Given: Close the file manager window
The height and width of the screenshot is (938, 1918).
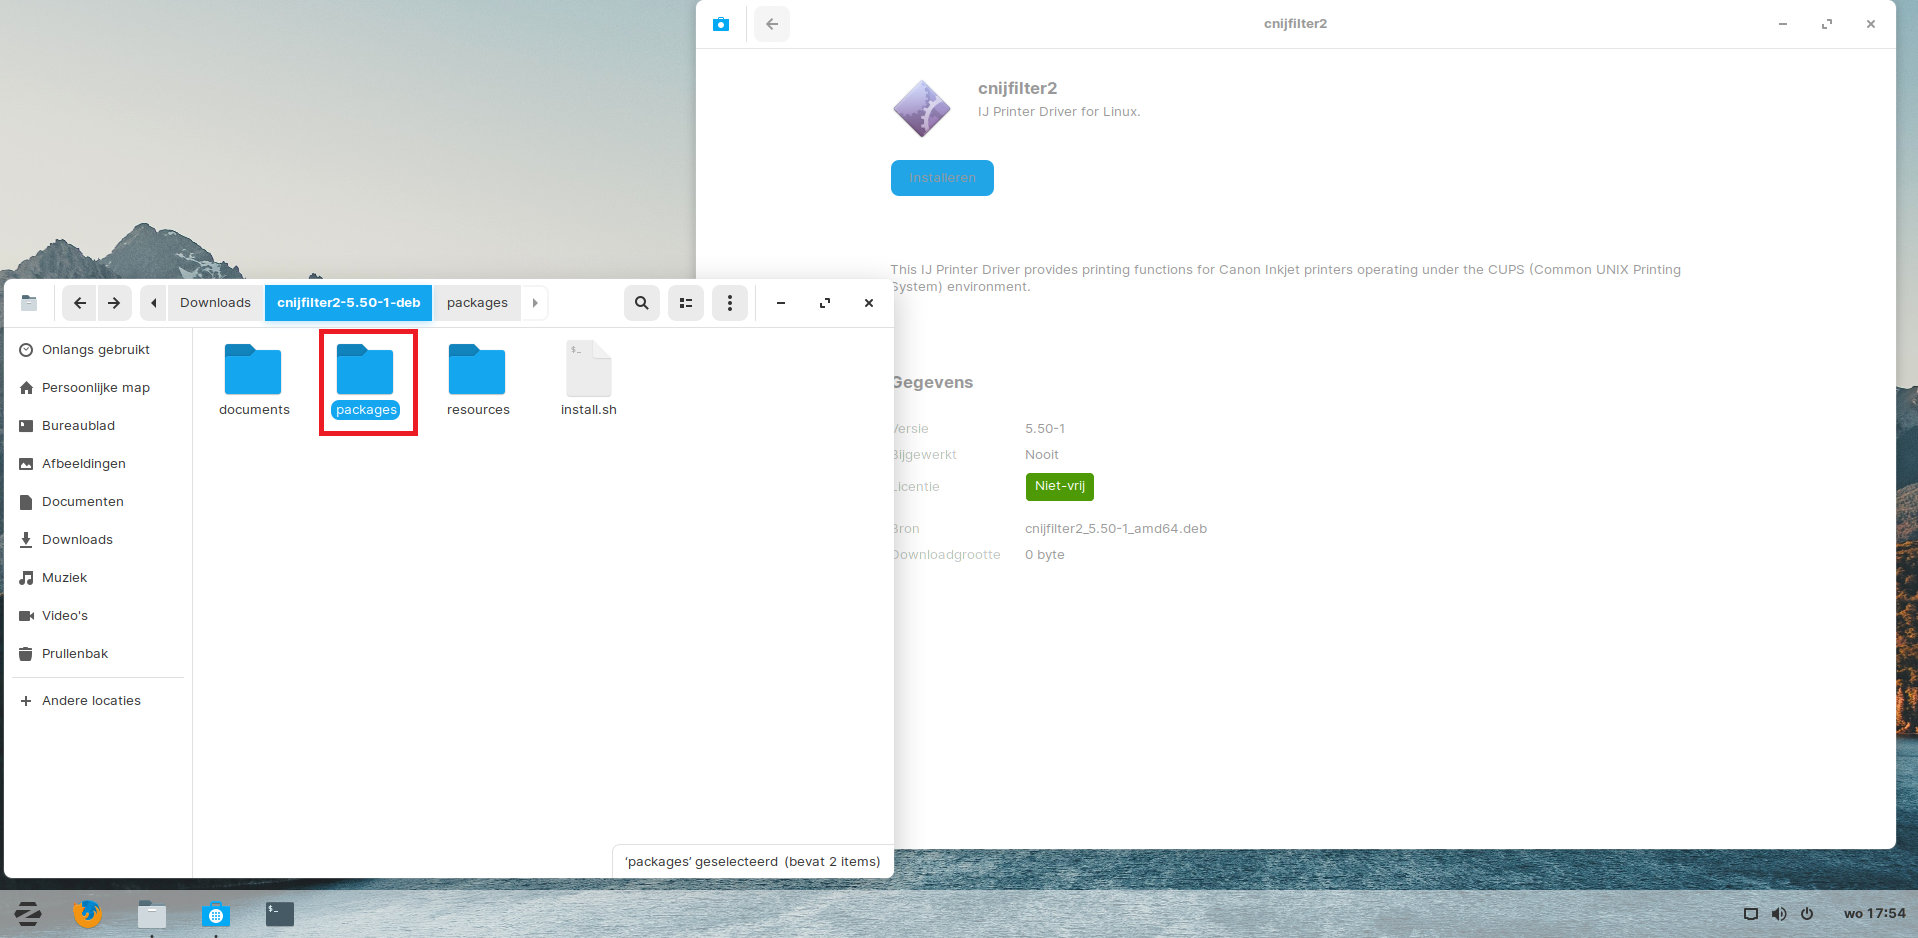Looking at the screenshot, I should (x=869, y=303).
